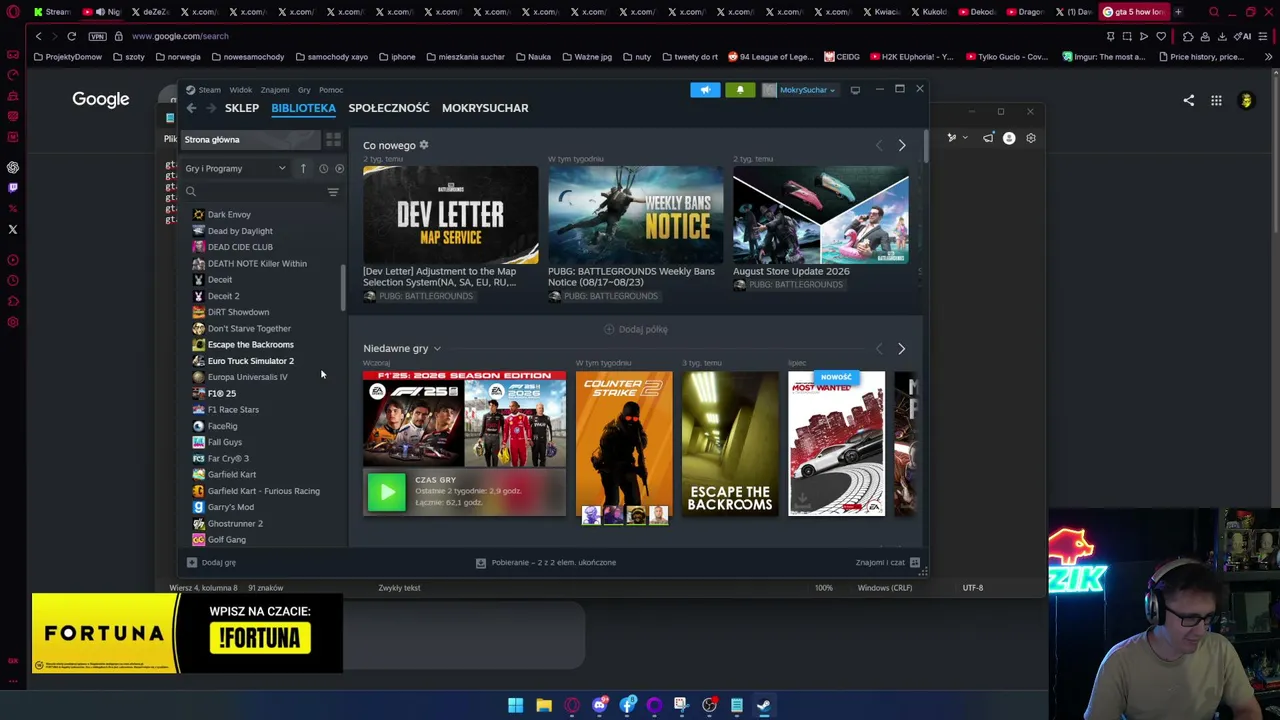The width and height of the screenshot is (1280, 720).
Task: Open Google apps grid icon
Action: [1216, 100]
